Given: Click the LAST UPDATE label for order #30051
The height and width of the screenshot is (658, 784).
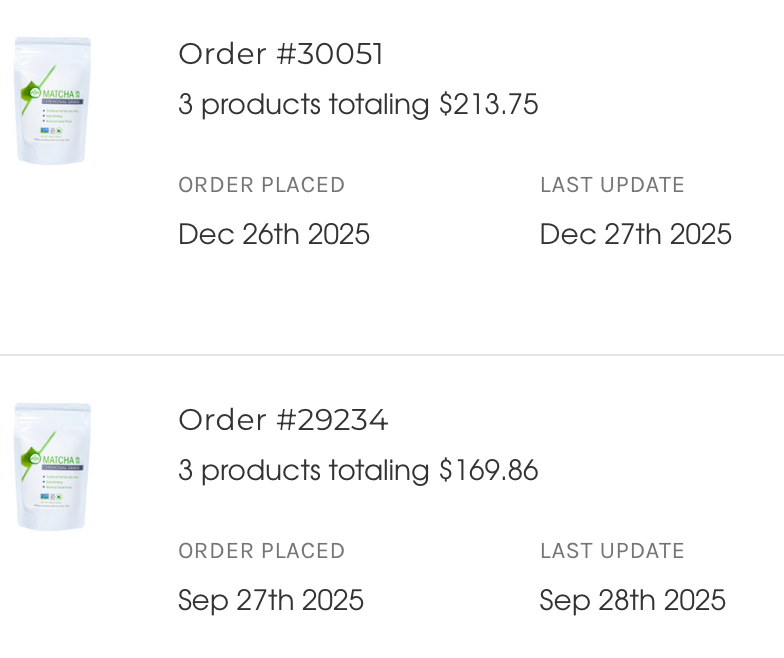Looking at the screenshot, I should pyautogui.click(x=612, y=185).
